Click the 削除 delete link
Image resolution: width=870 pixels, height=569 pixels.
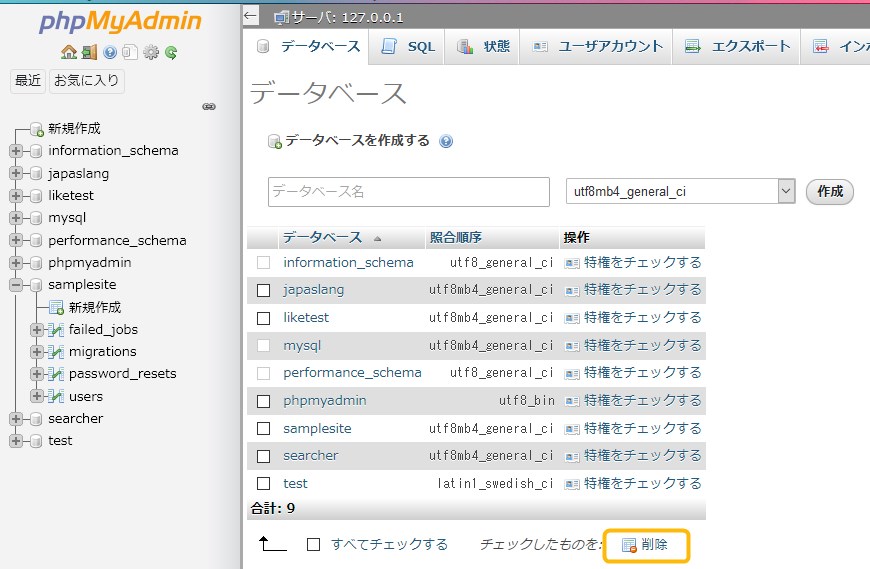[x=646, y=545]
